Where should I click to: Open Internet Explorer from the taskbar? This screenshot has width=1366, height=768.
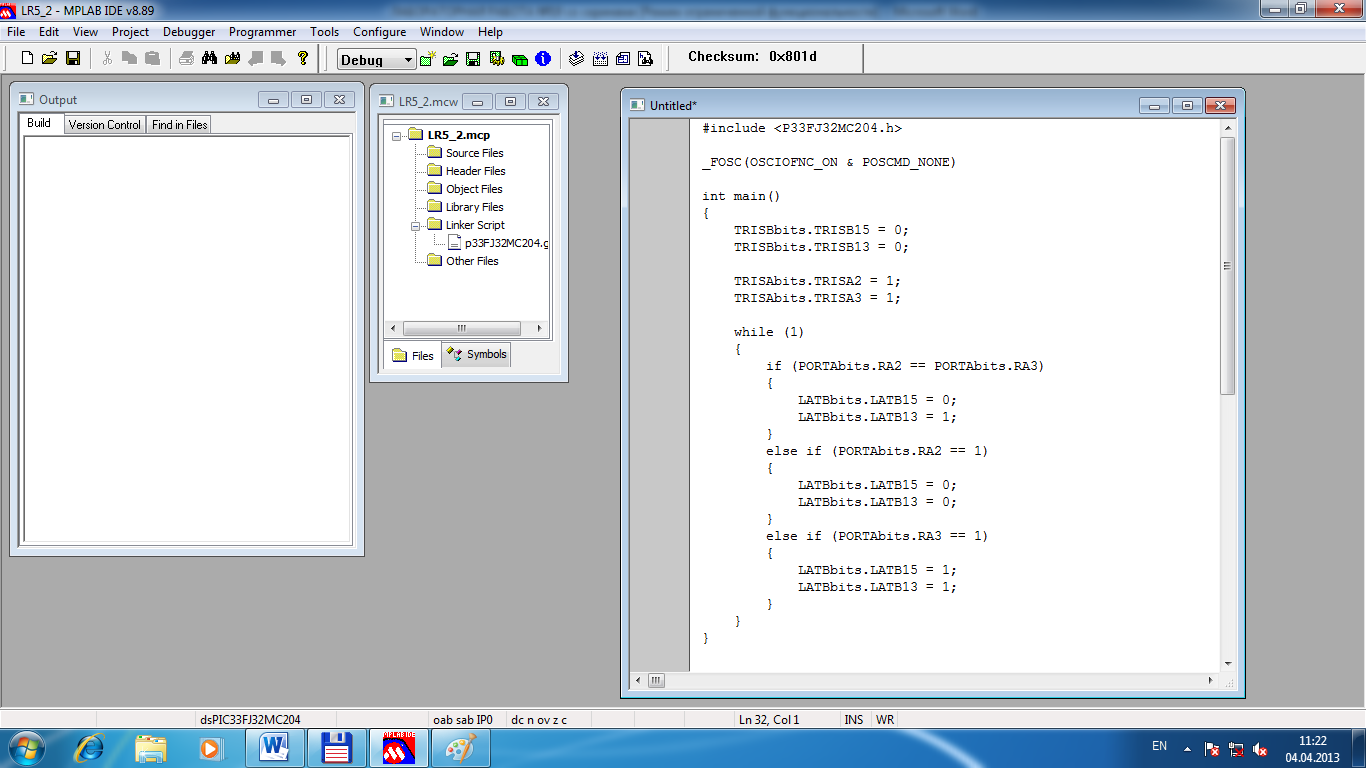coord(90,748)
